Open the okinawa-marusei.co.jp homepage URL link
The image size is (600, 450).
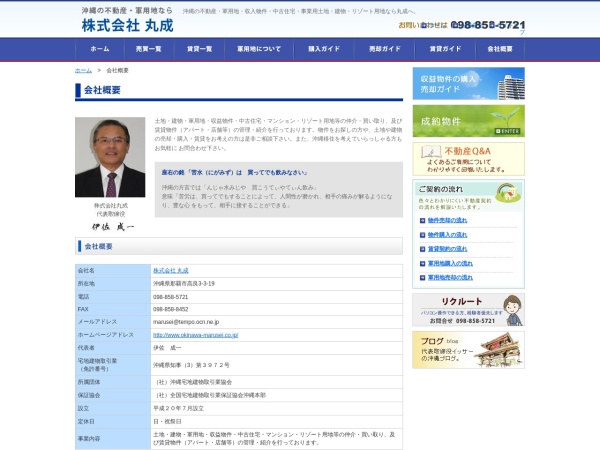(196, 335)
